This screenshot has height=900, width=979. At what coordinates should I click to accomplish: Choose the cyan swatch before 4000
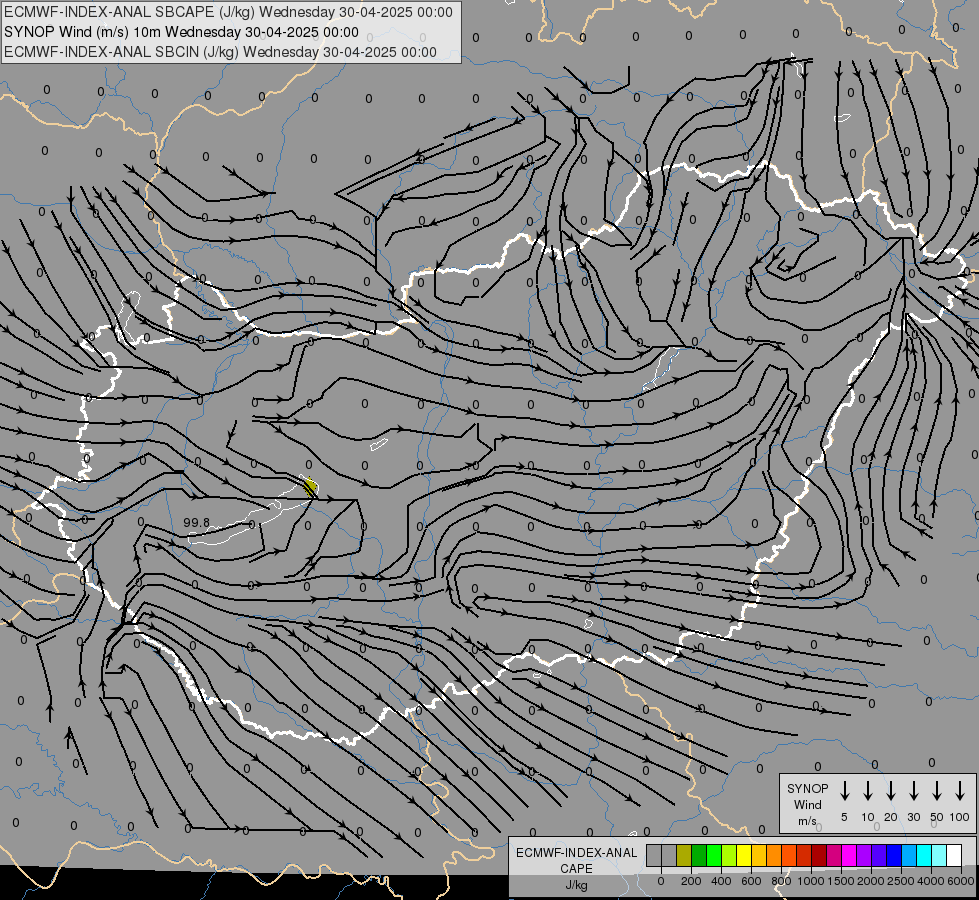click(925, 855)
